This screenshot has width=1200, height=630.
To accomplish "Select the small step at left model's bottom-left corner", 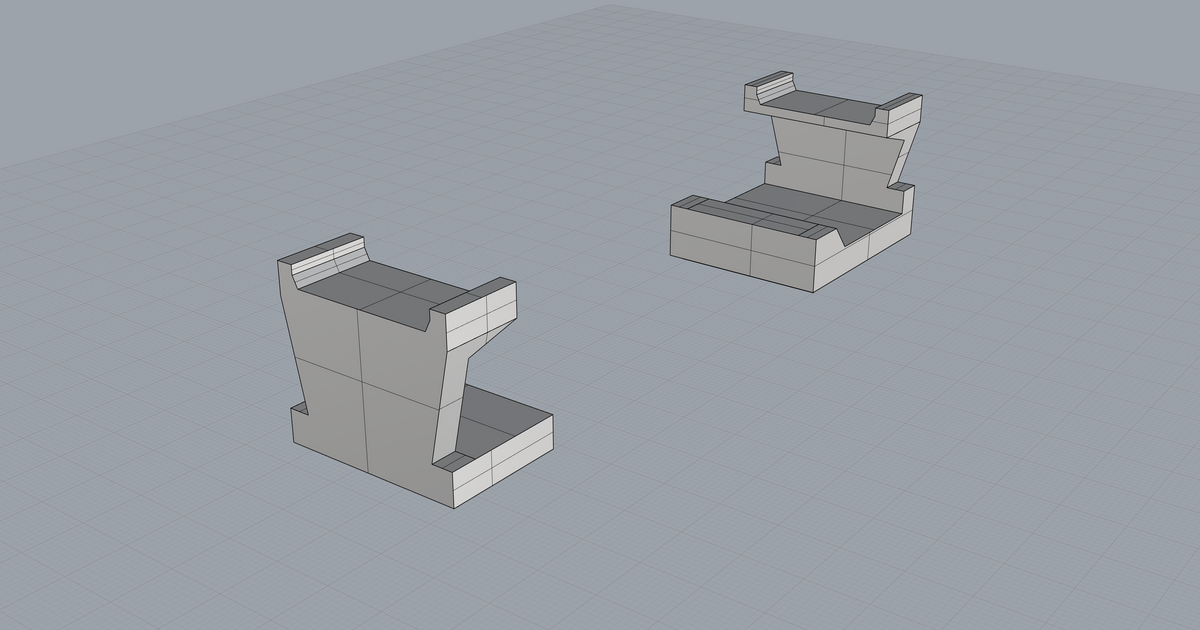I will coord(298,408).
